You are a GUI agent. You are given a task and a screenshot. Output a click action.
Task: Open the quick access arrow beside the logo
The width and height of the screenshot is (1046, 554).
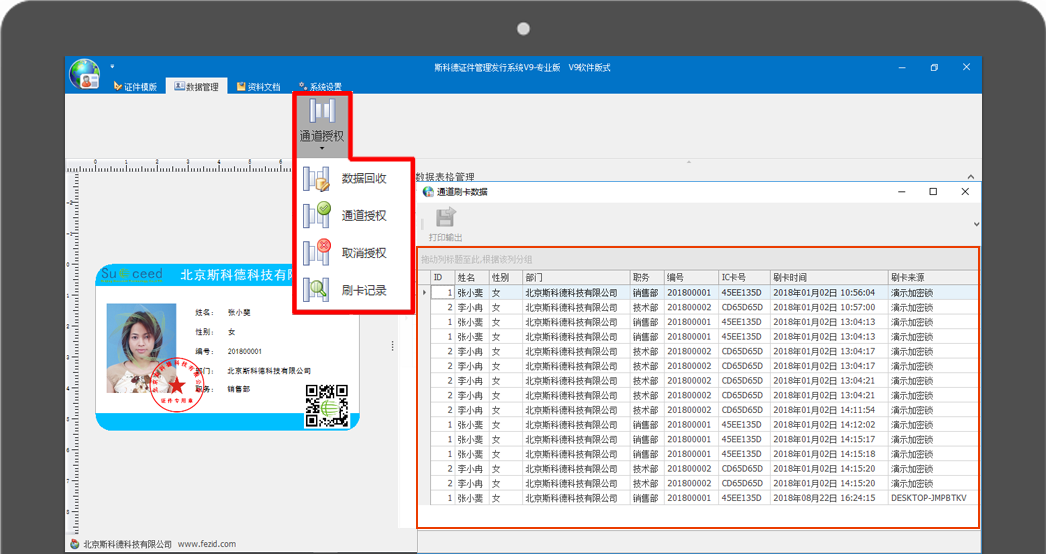click(112, 66)
